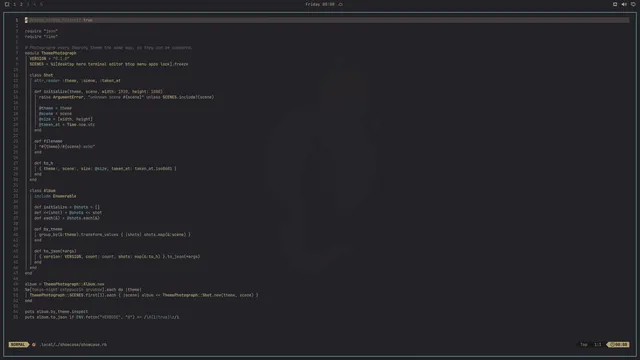This screenshot has height=360, width=640.
Task: Switch to workspace 5
Action: click(41, 4)
